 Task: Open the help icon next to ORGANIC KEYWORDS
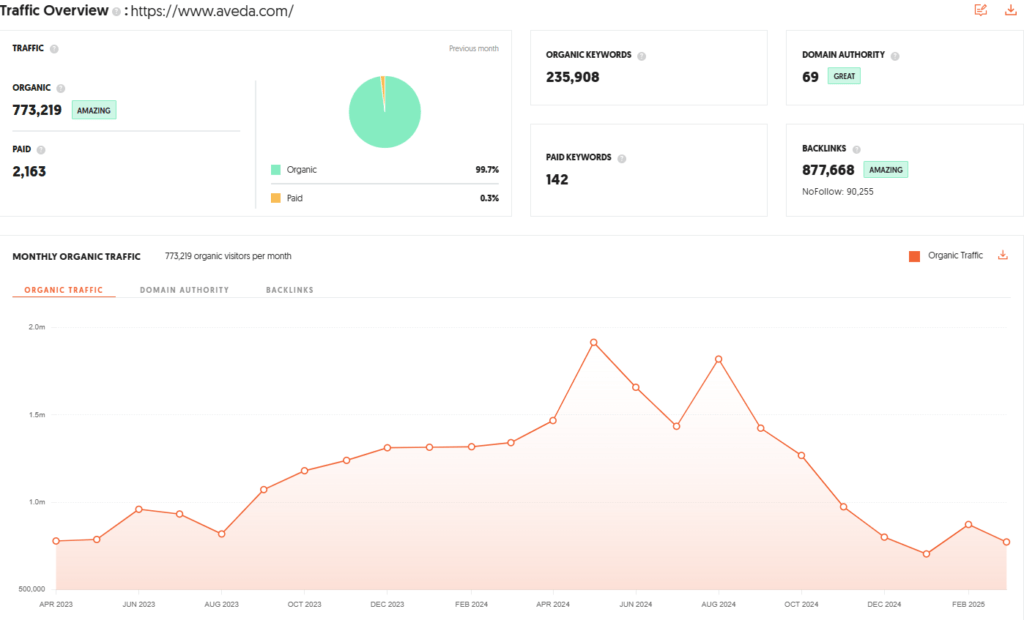641,56
